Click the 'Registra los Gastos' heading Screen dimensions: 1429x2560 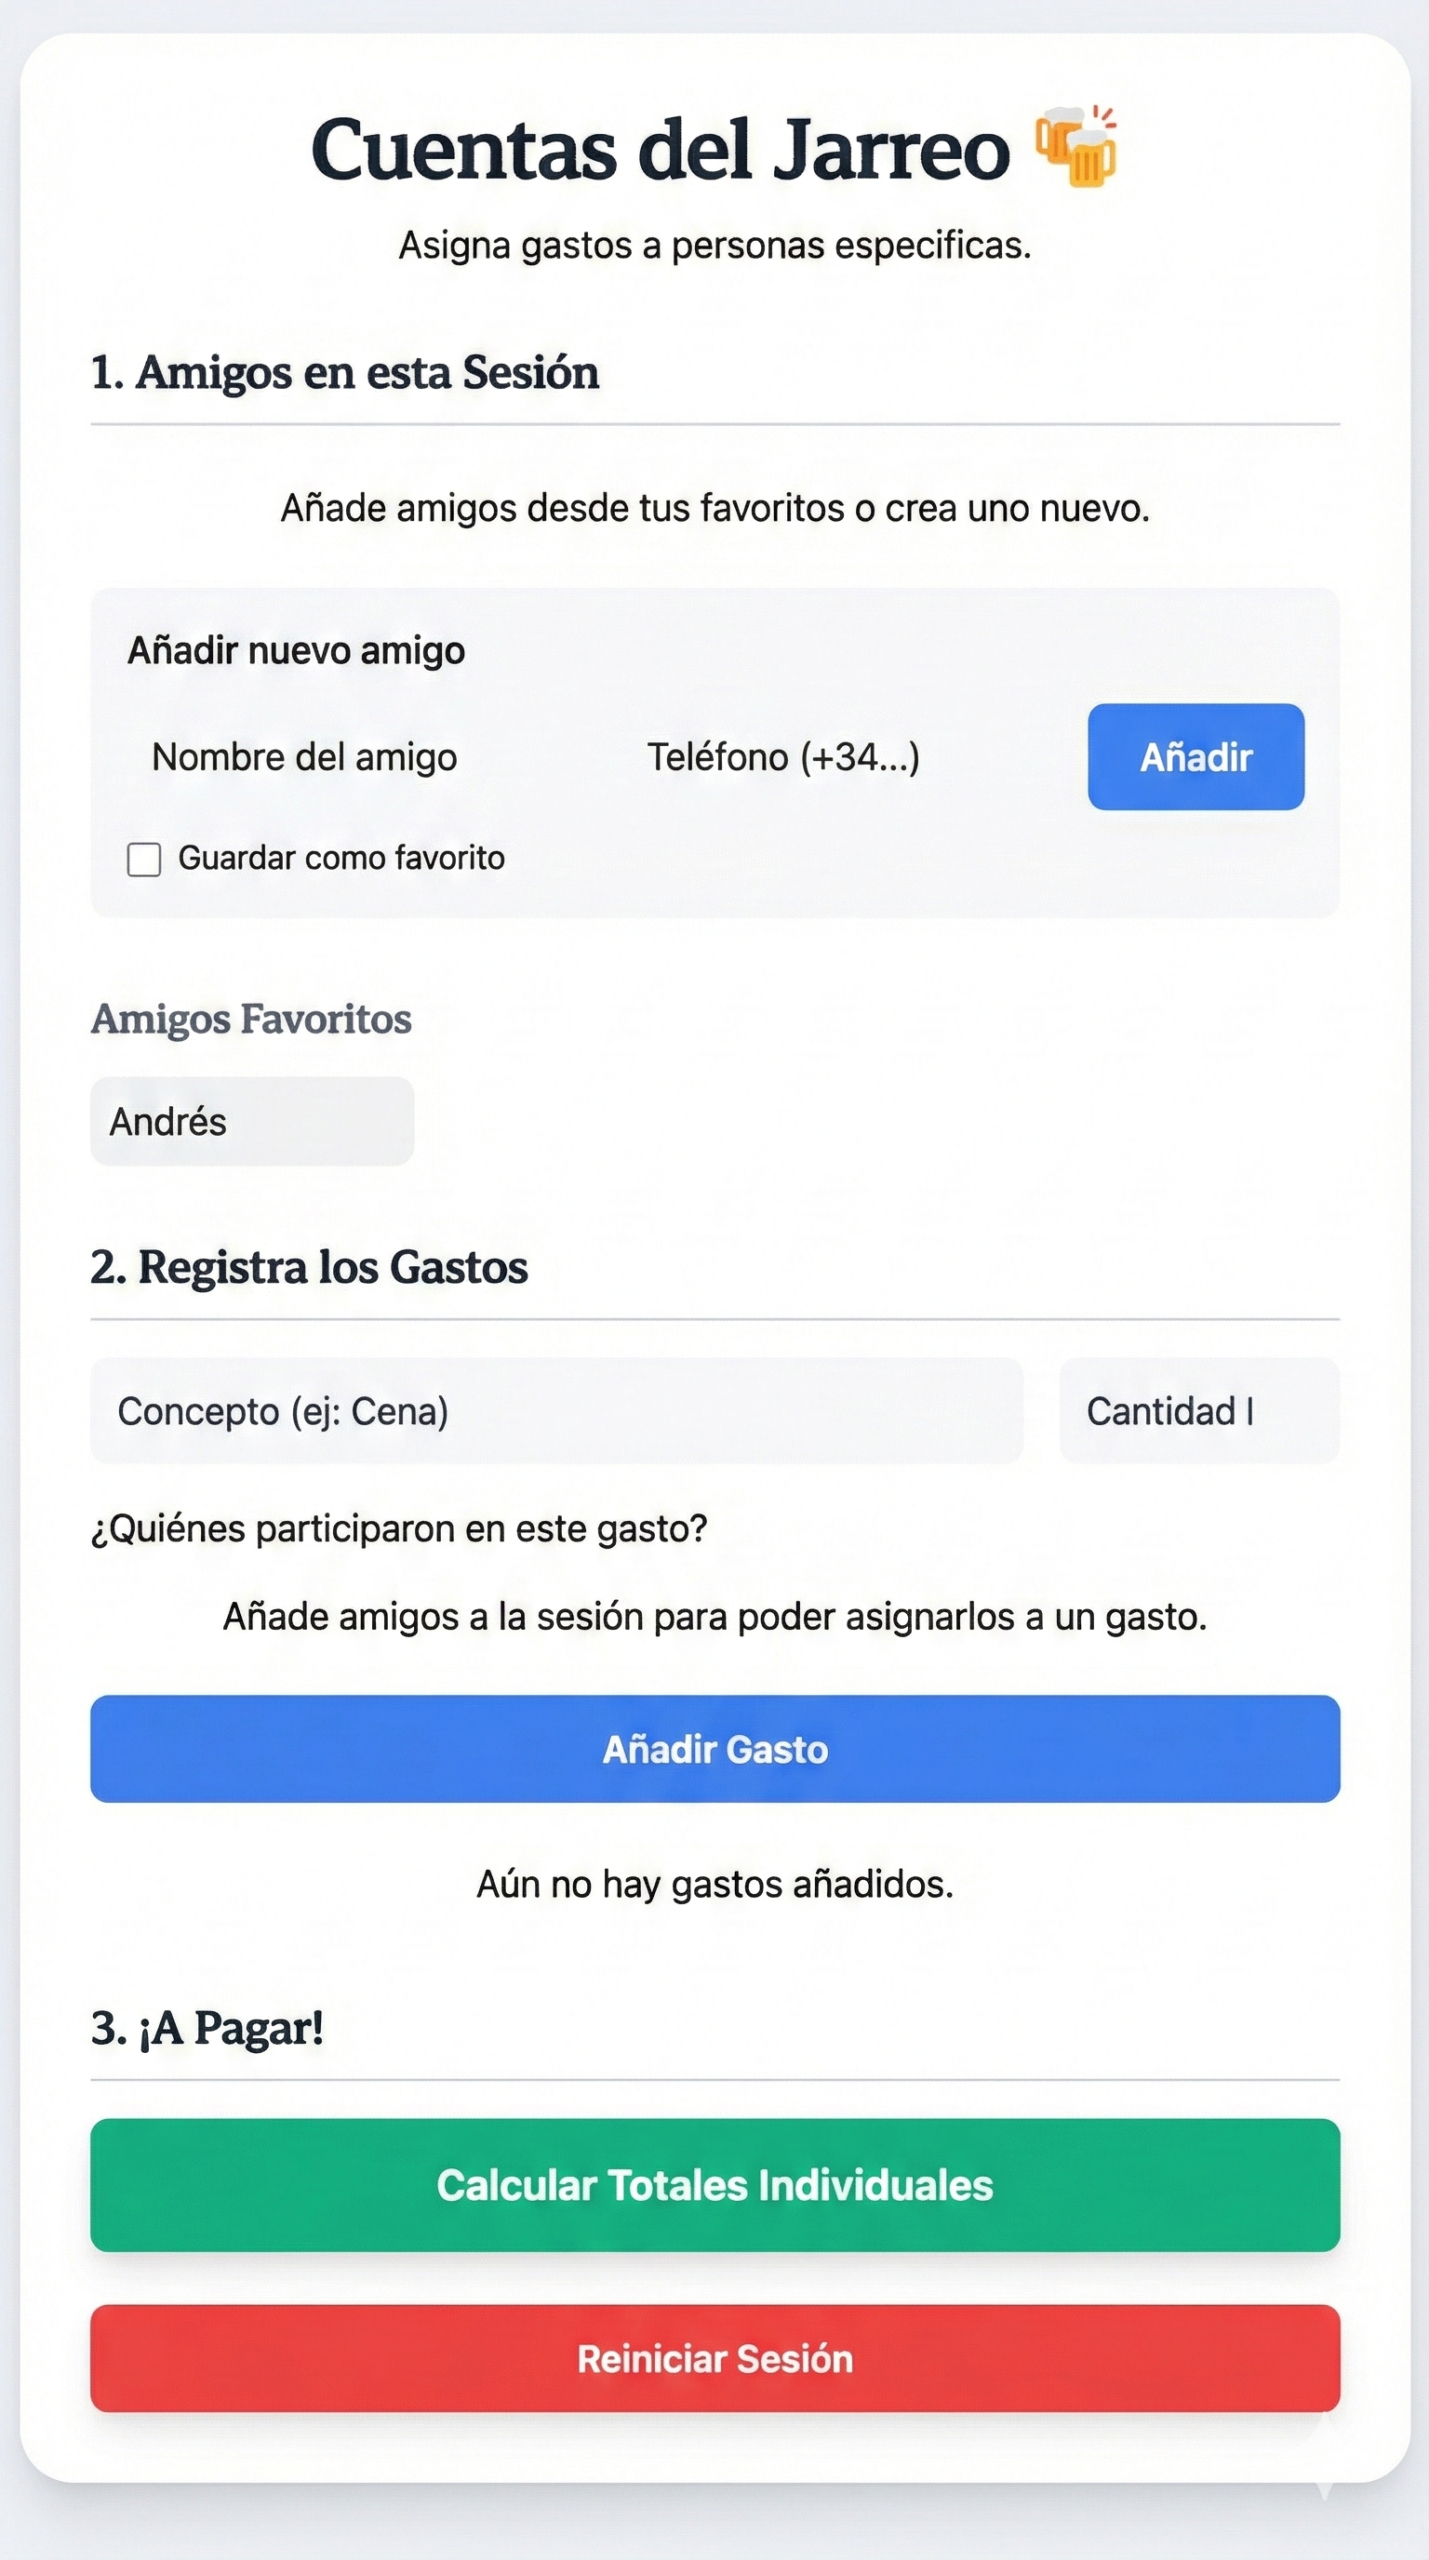pos(309,1267)
